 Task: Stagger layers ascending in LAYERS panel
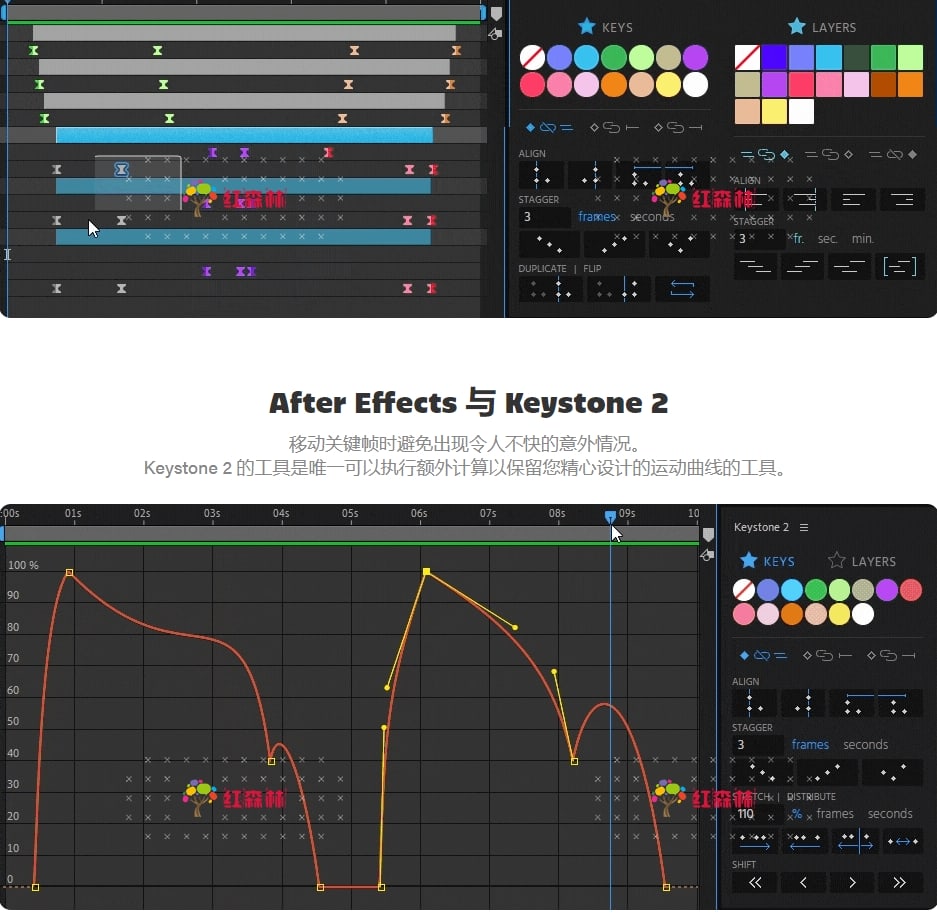click(x=802, y=266)
